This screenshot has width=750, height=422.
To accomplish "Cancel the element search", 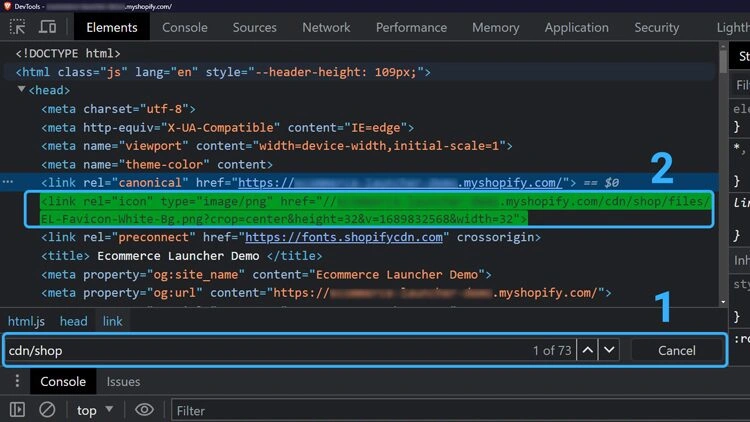I will (x=676, y=350).
